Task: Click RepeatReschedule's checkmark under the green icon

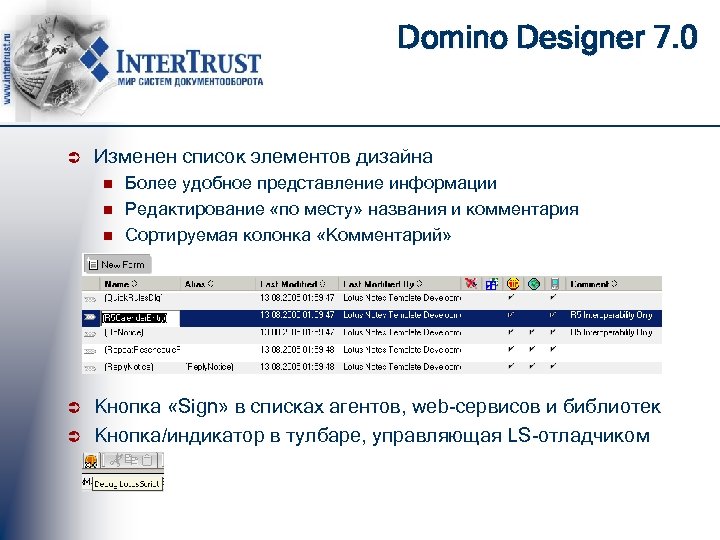Action: pyautogui.click(x=532, y=349)
